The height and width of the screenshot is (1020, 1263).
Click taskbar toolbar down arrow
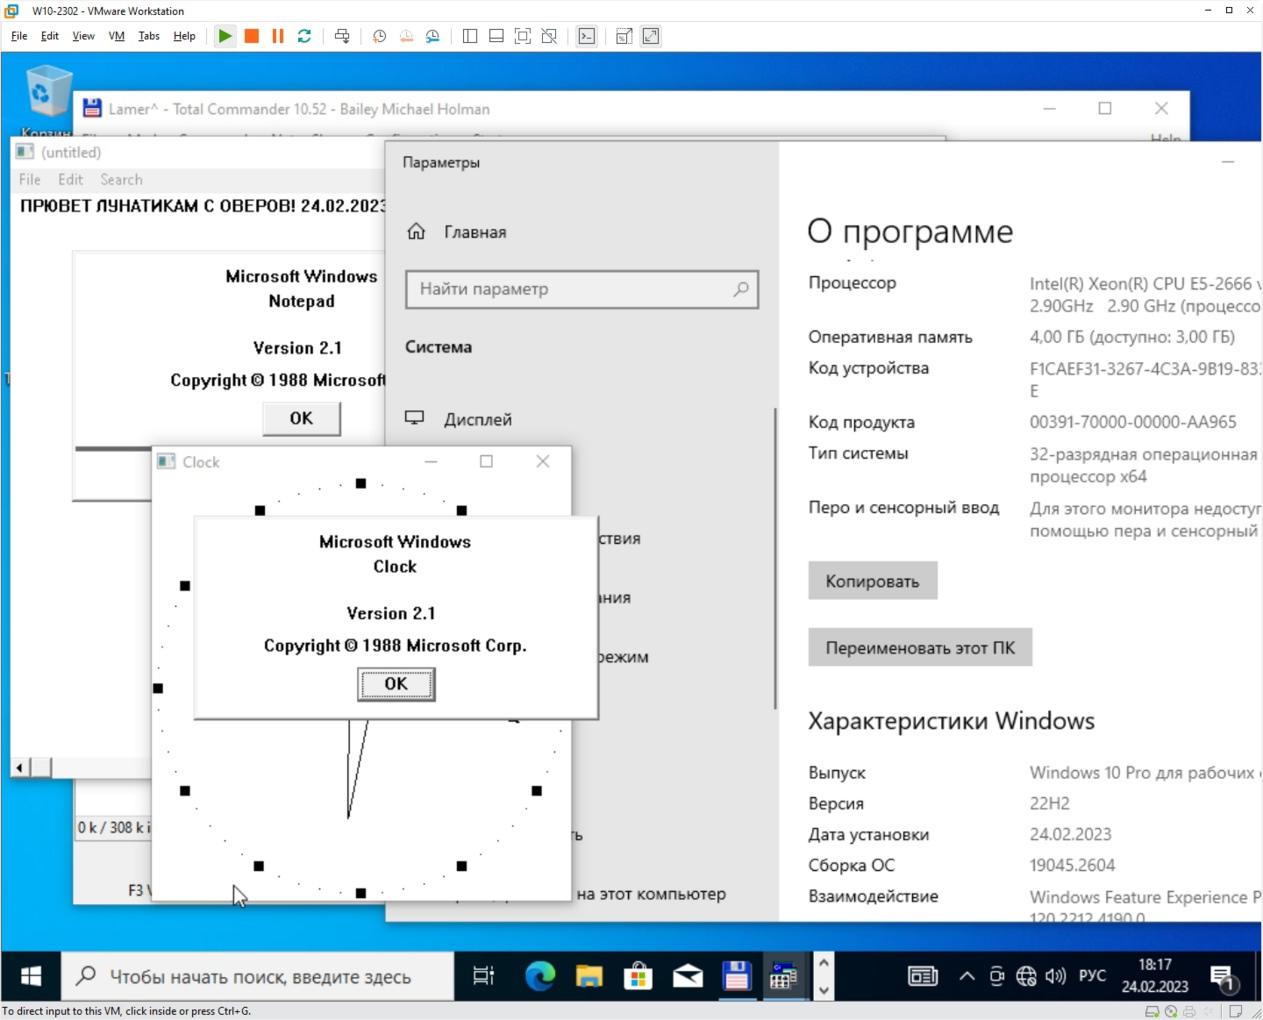coord(823,990)
